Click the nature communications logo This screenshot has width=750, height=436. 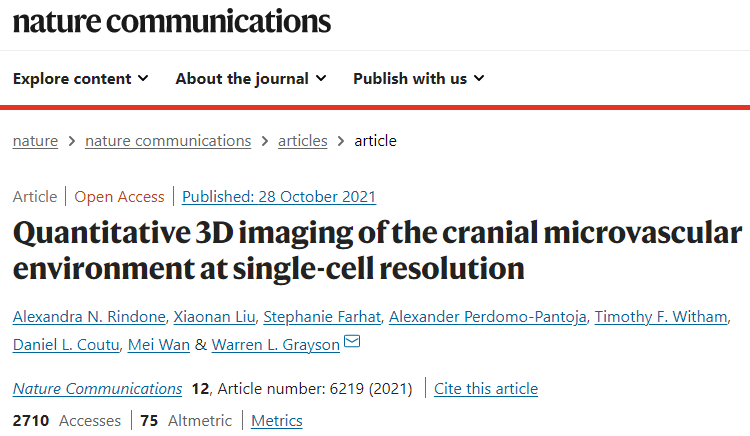[x=172, y=22]
